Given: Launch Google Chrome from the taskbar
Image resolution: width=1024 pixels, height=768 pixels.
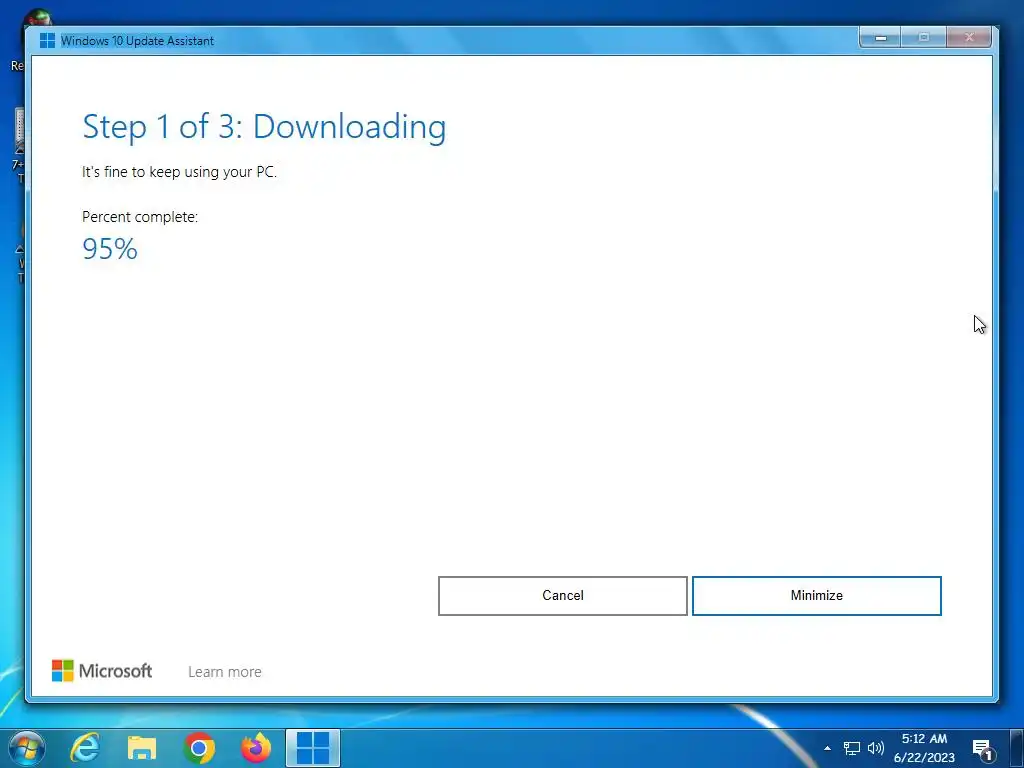Looking at the screenshot, I should pos(199,748).
